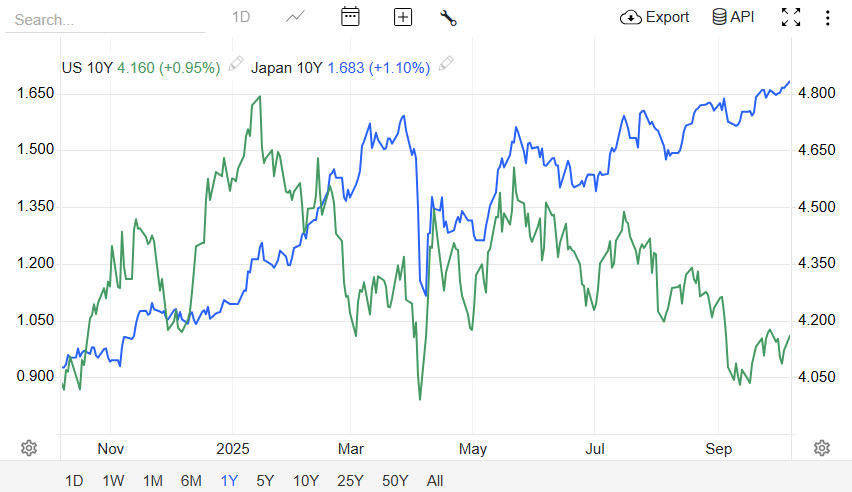Edit the US 10Y series pencil icon
852x492 pixels.
tap(236, 65)
